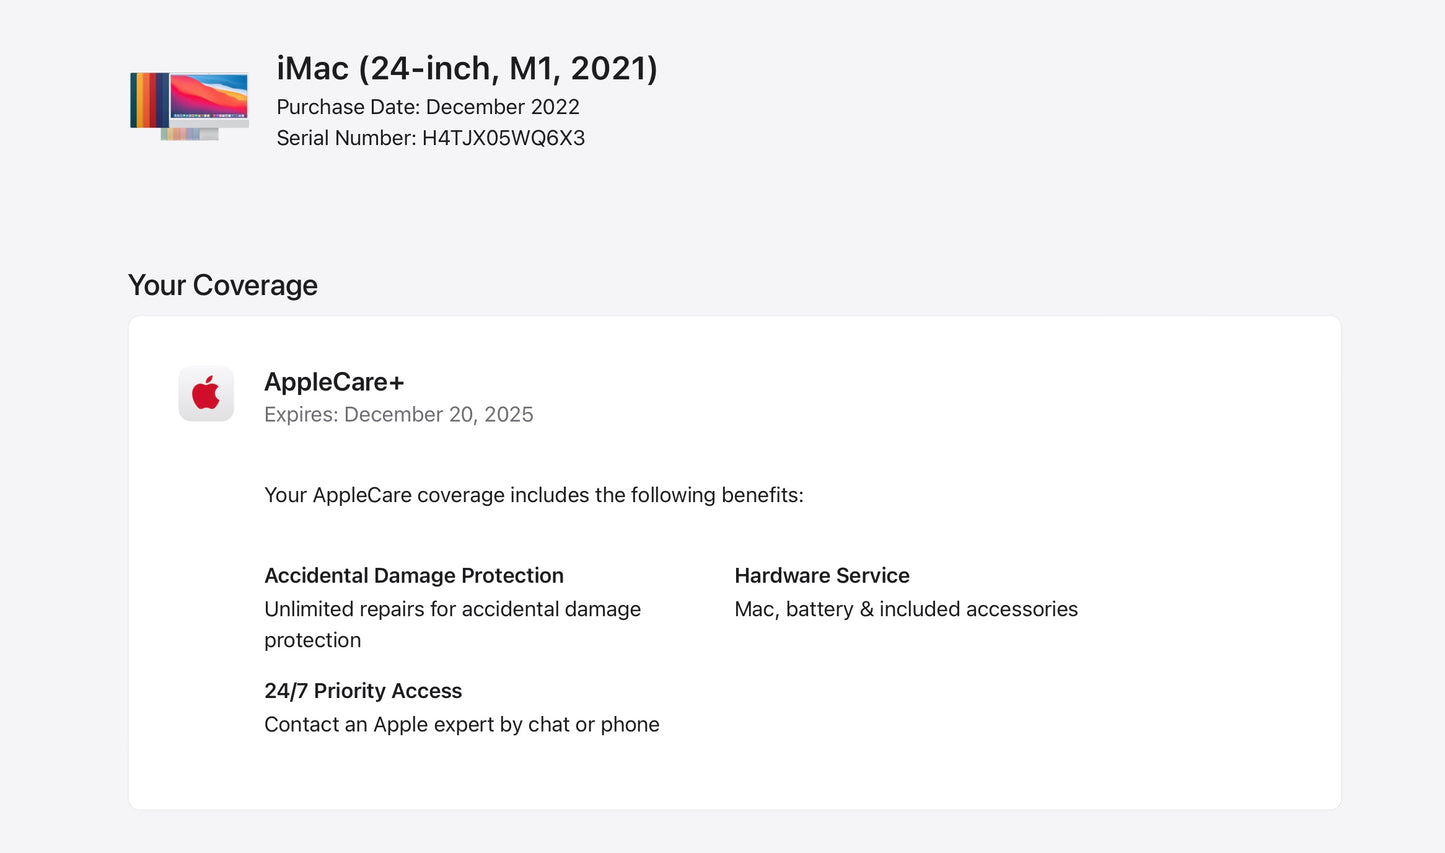Click the iMac product image thumbnail

189,105
